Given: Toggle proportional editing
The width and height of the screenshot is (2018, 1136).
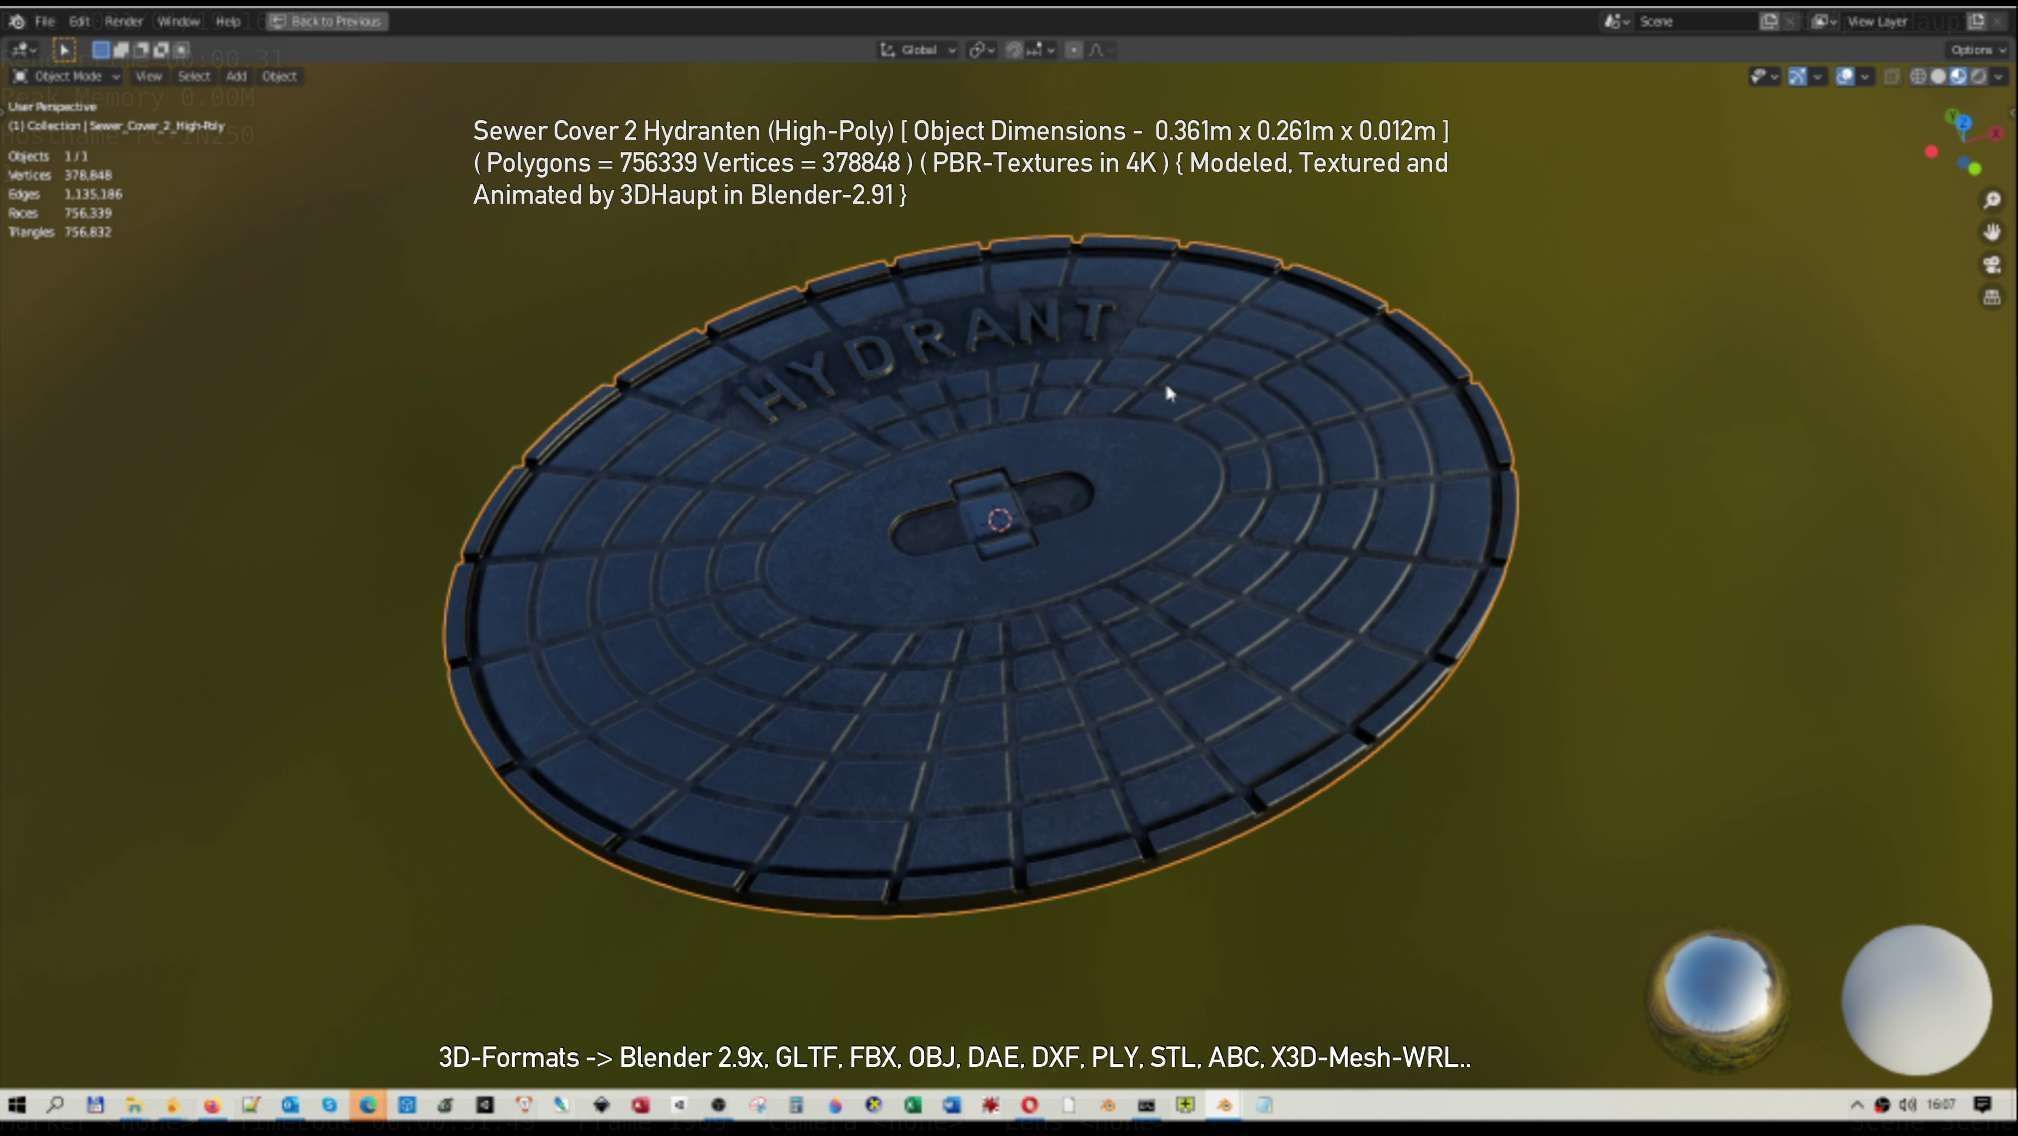Looking at the screenshot, I should click(1074, 50).
